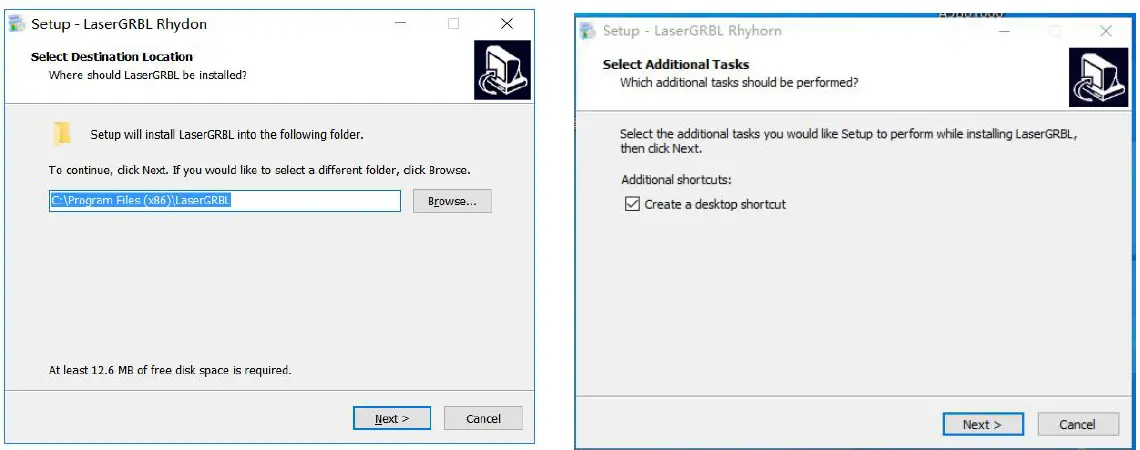Click Next in the Rhyhorn setup window

tap(983, 425)
